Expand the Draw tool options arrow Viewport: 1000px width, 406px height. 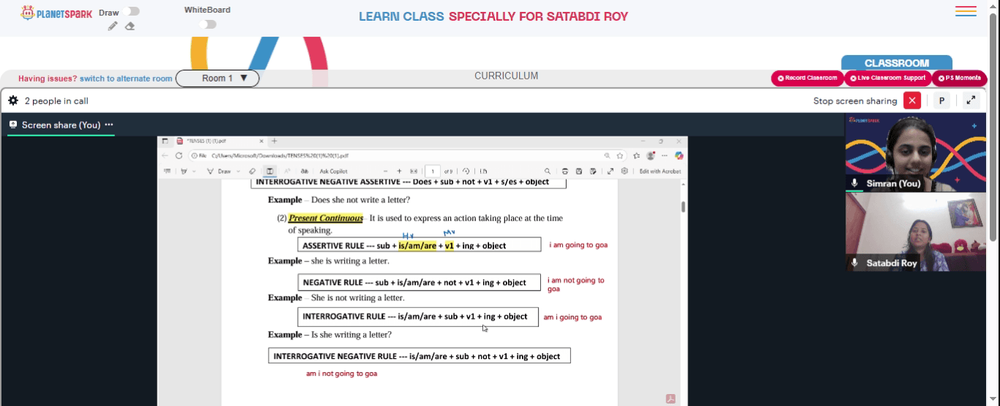(239, 171)
